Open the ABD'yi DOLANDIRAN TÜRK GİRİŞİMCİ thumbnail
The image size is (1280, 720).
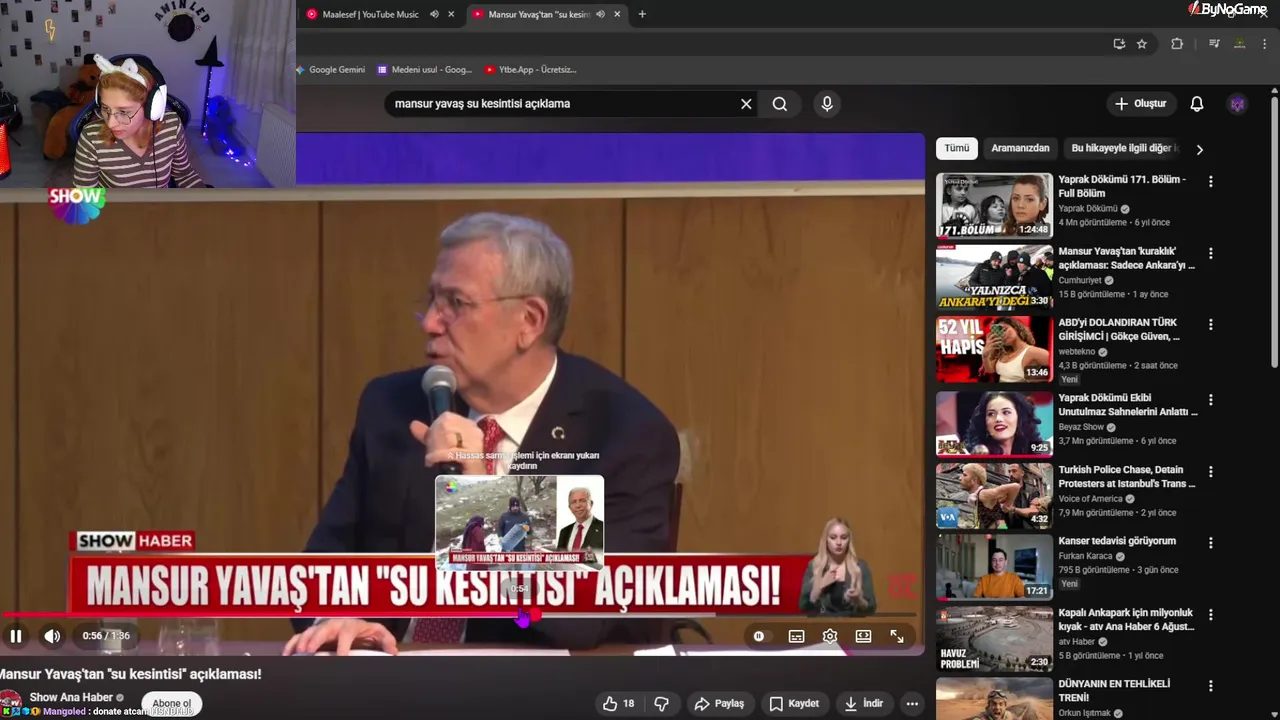994,349
